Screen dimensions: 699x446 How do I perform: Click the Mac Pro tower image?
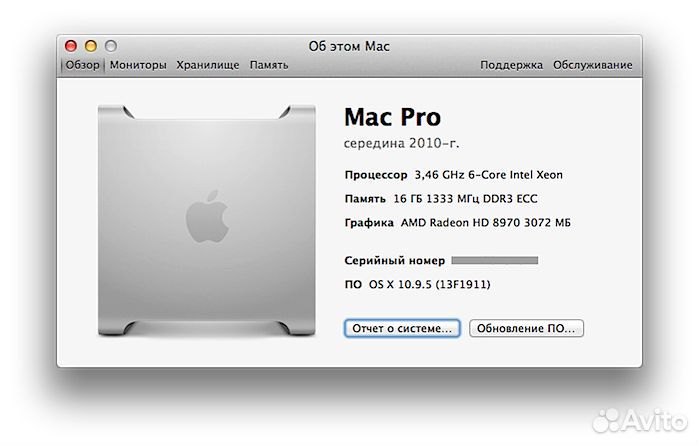[x=206, y=221]
